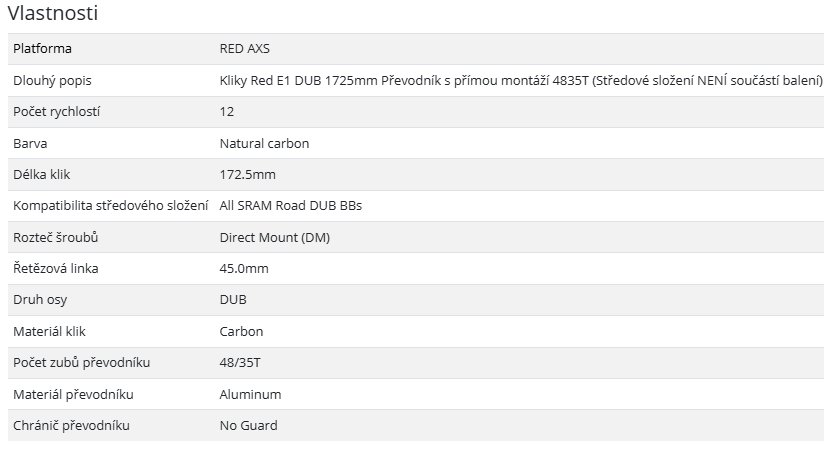Click the Aluminum chainring material value

click(x=250, y=394)
